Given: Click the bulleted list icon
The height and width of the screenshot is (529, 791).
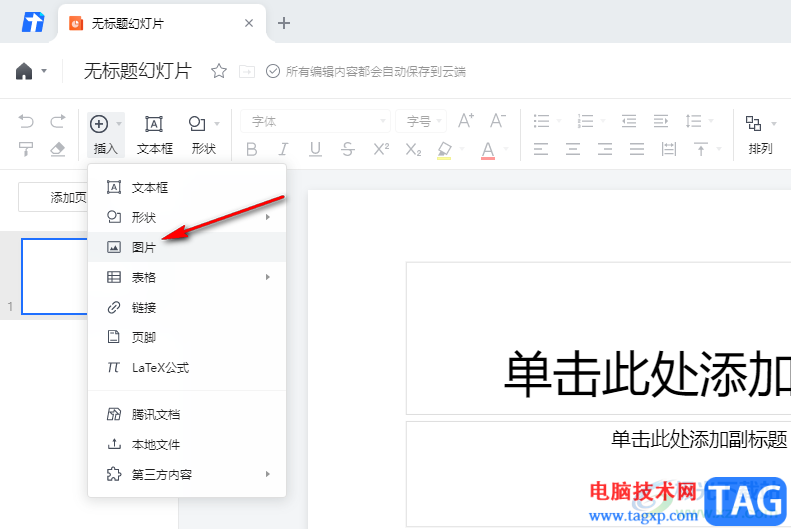Looking at the screenshot, I should point(541,121).
